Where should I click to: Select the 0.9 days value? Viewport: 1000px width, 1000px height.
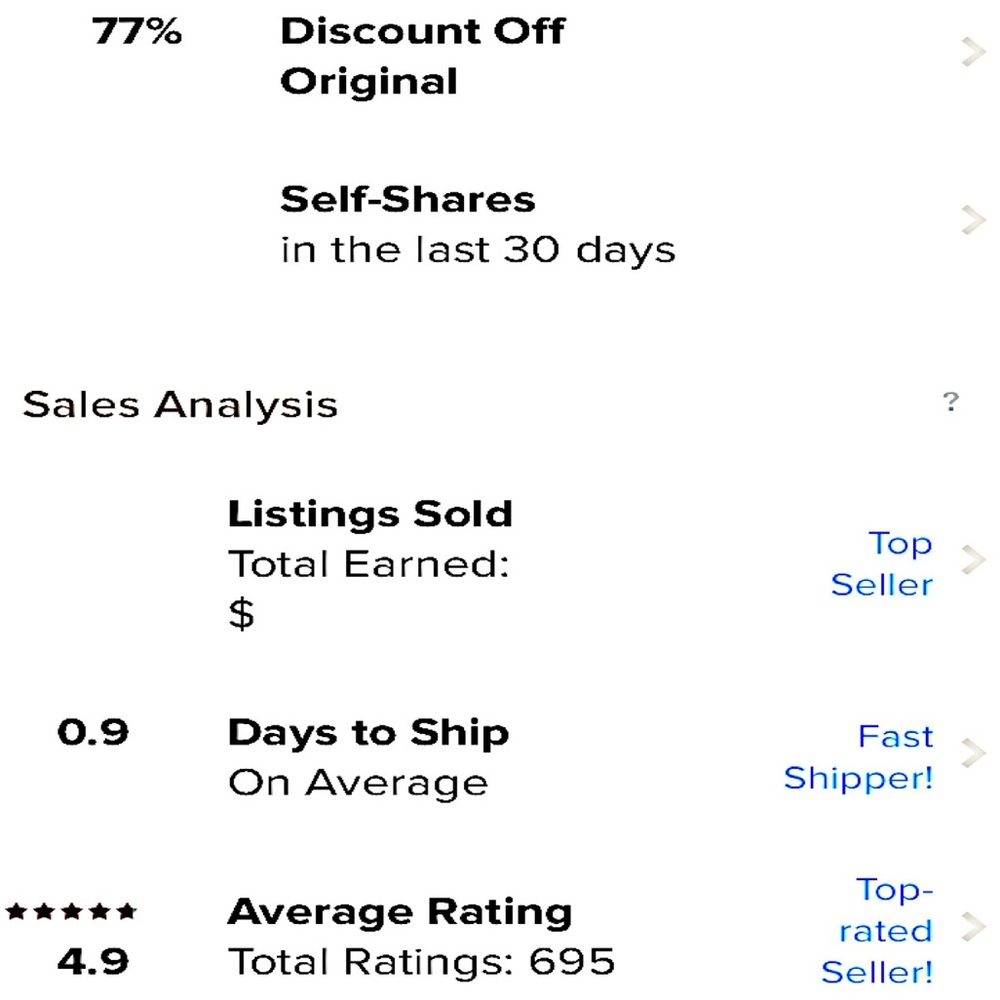click(93, 732)
